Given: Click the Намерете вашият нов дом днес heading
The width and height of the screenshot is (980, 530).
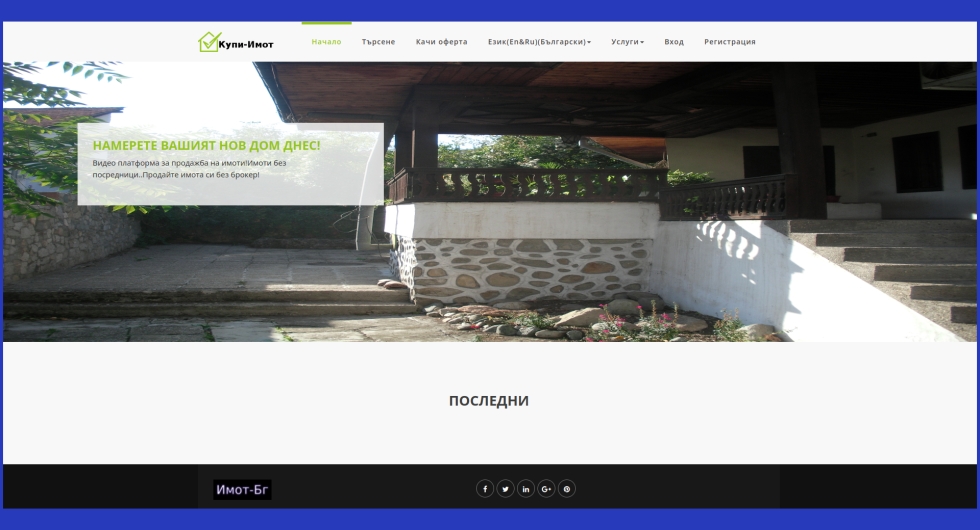Looking at the screenshot, I should point(206,145).
